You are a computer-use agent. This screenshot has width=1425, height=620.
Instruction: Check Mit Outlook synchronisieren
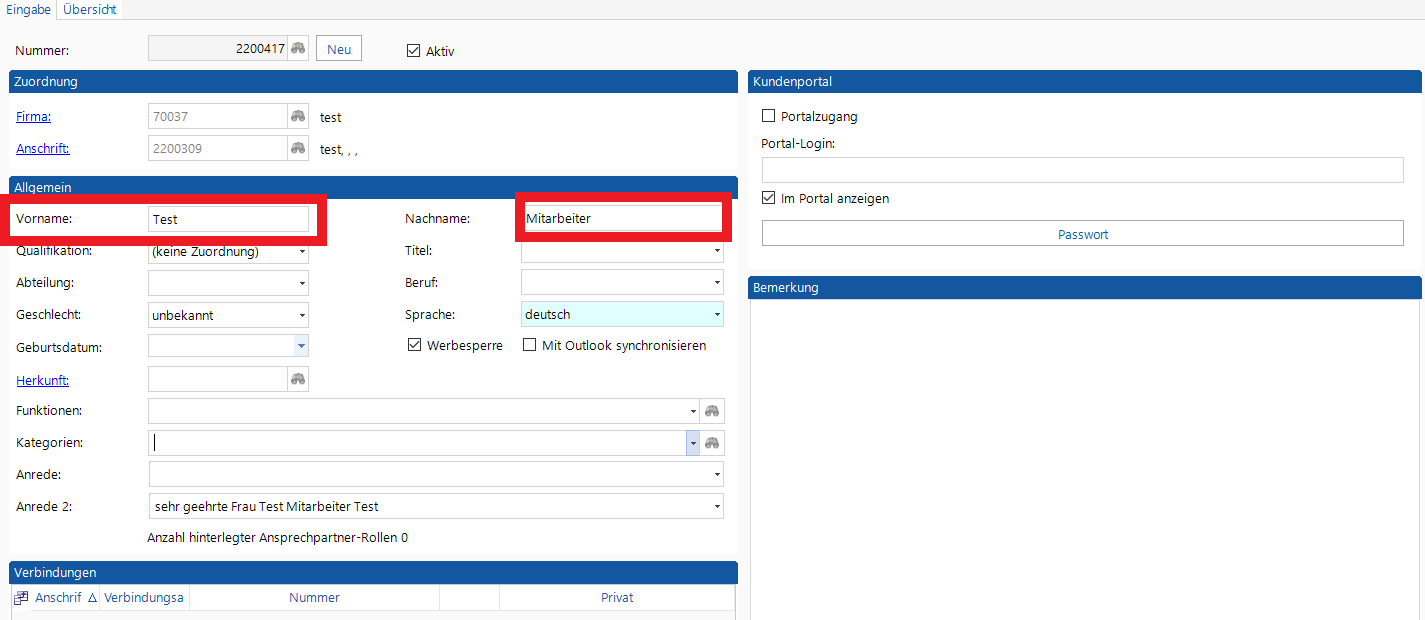point(529,345)
